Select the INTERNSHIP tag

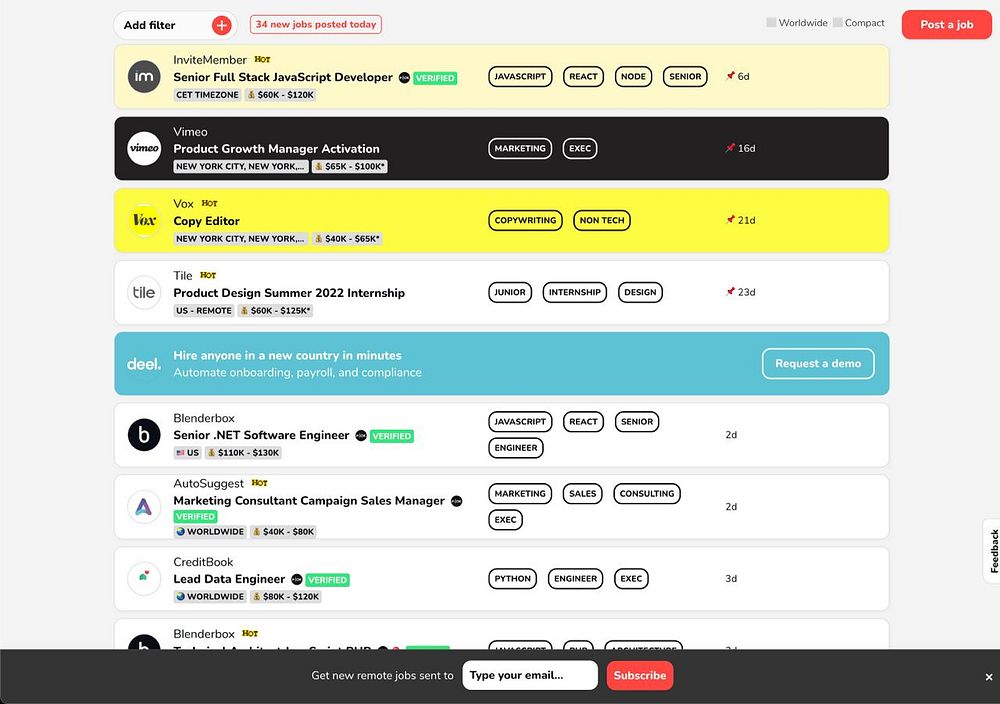coord(575,293)
